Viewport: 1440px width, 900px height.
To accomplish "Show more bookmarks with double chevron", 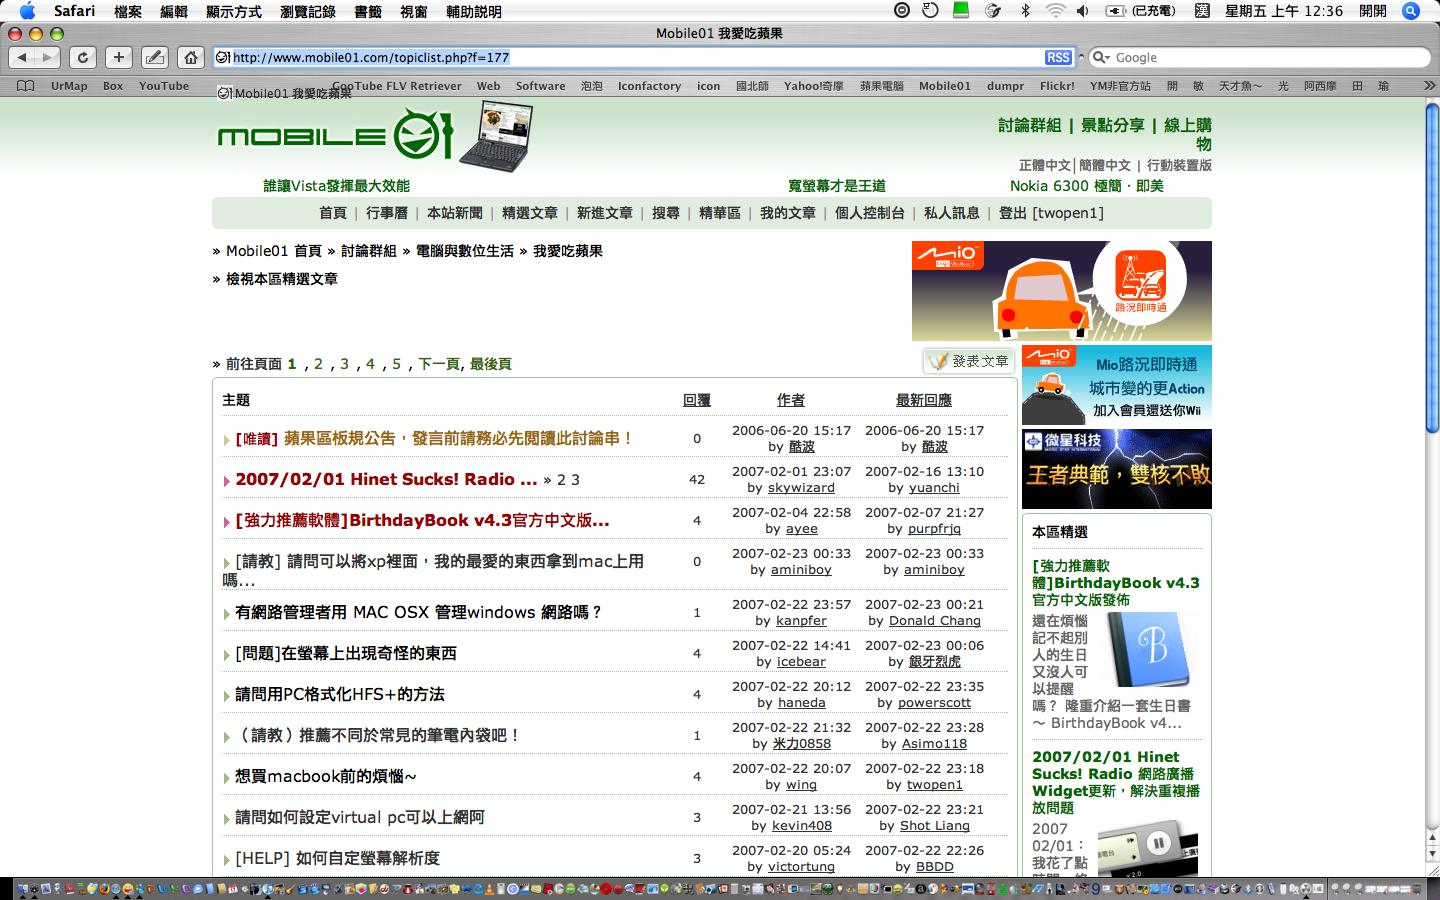I will [1429, 86].
